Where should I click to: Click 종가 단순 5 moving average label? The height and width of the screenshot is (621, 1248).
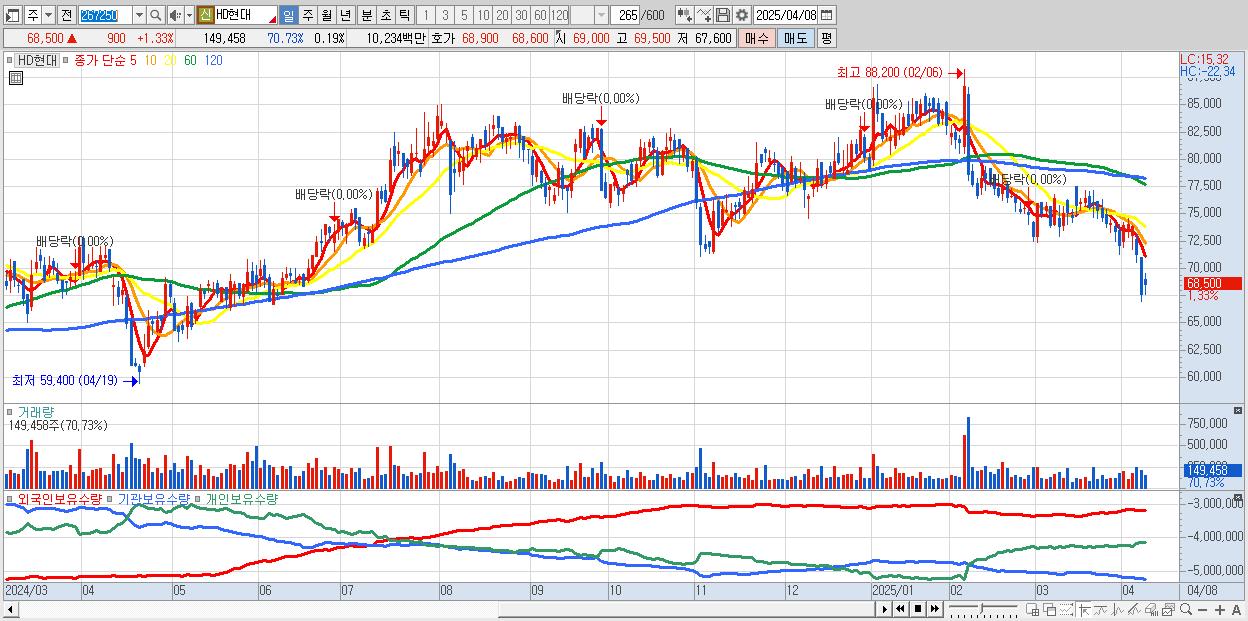(105, 60)
